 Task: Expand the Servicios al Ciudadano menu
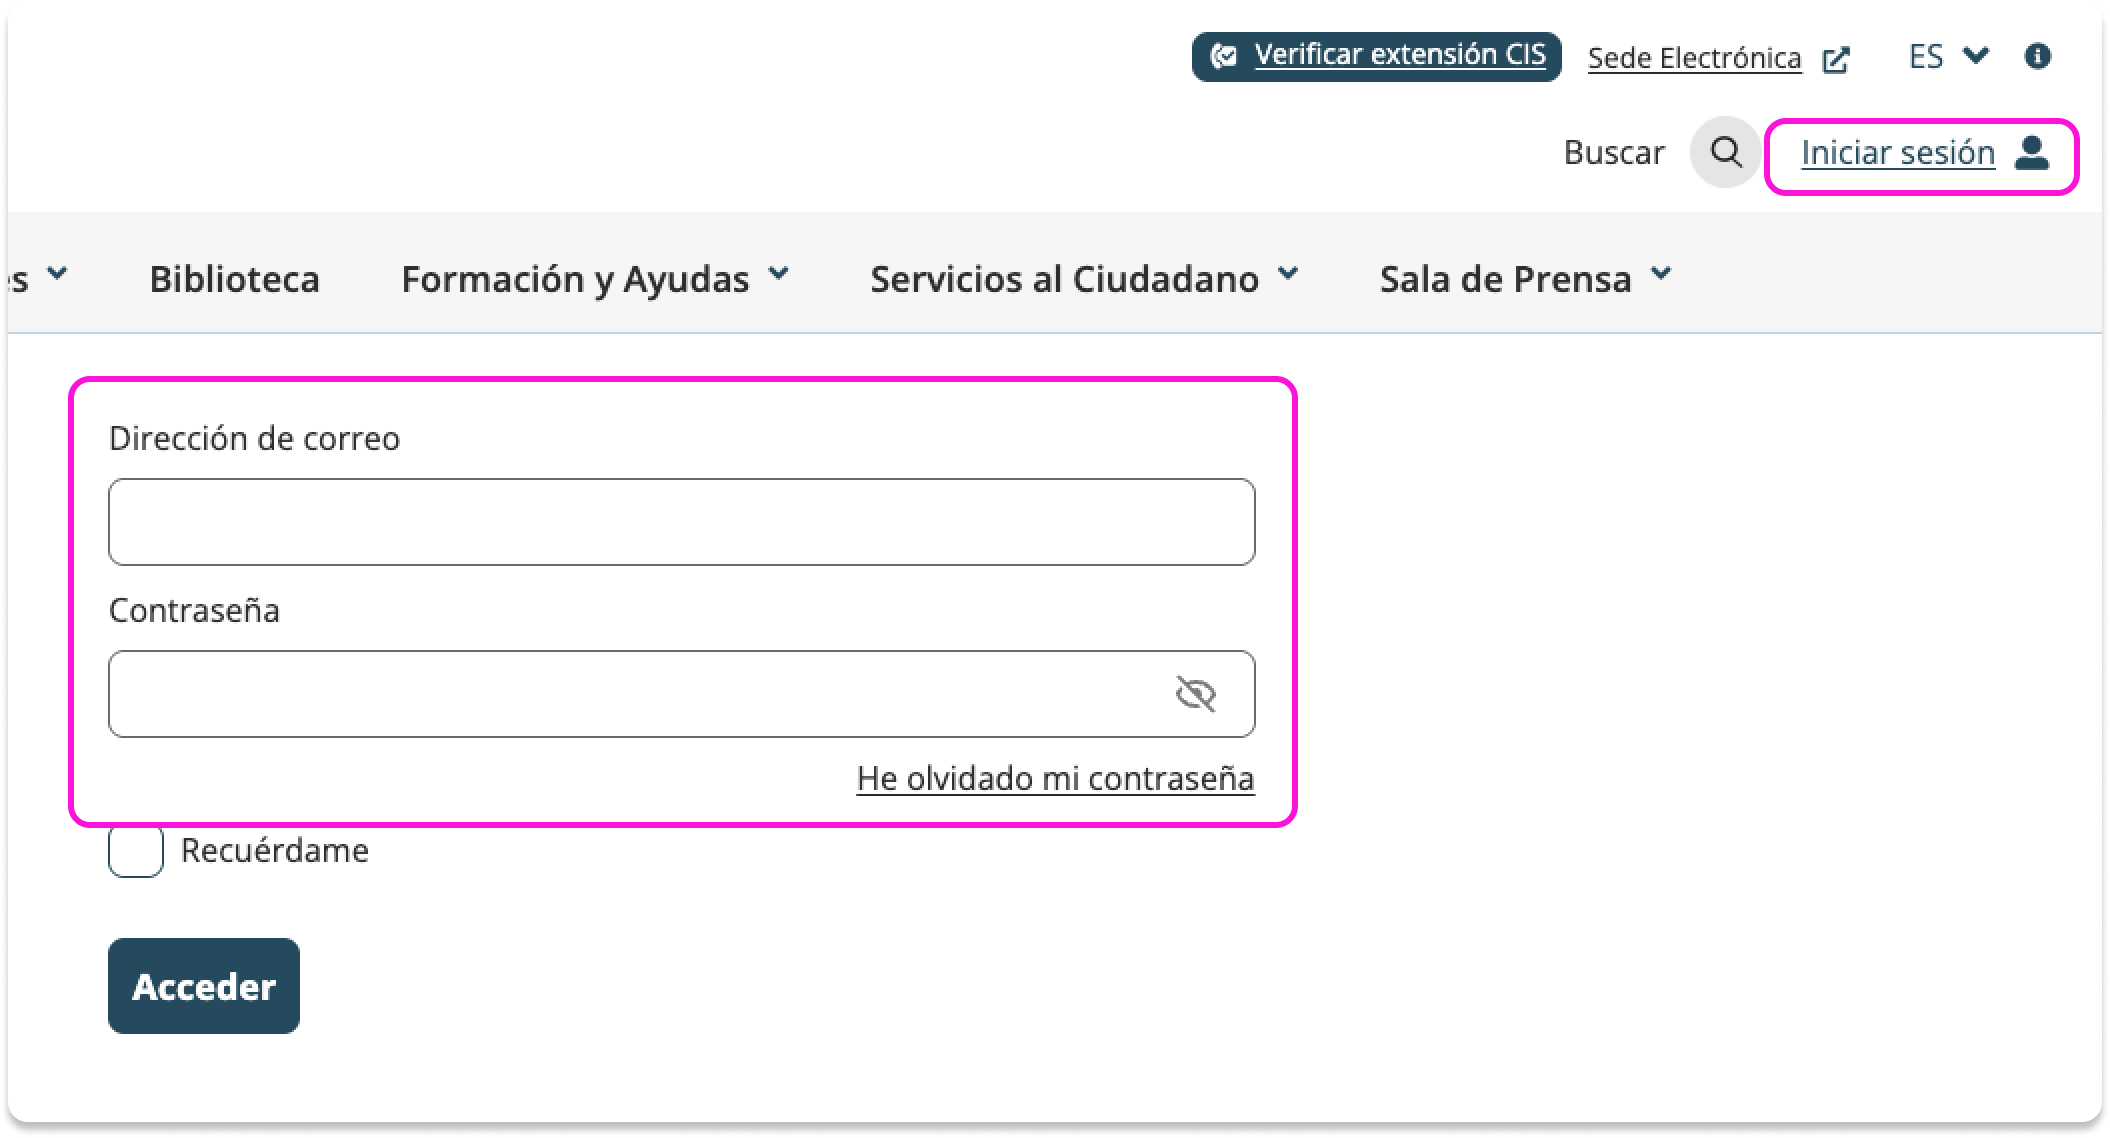(1083, 278)
